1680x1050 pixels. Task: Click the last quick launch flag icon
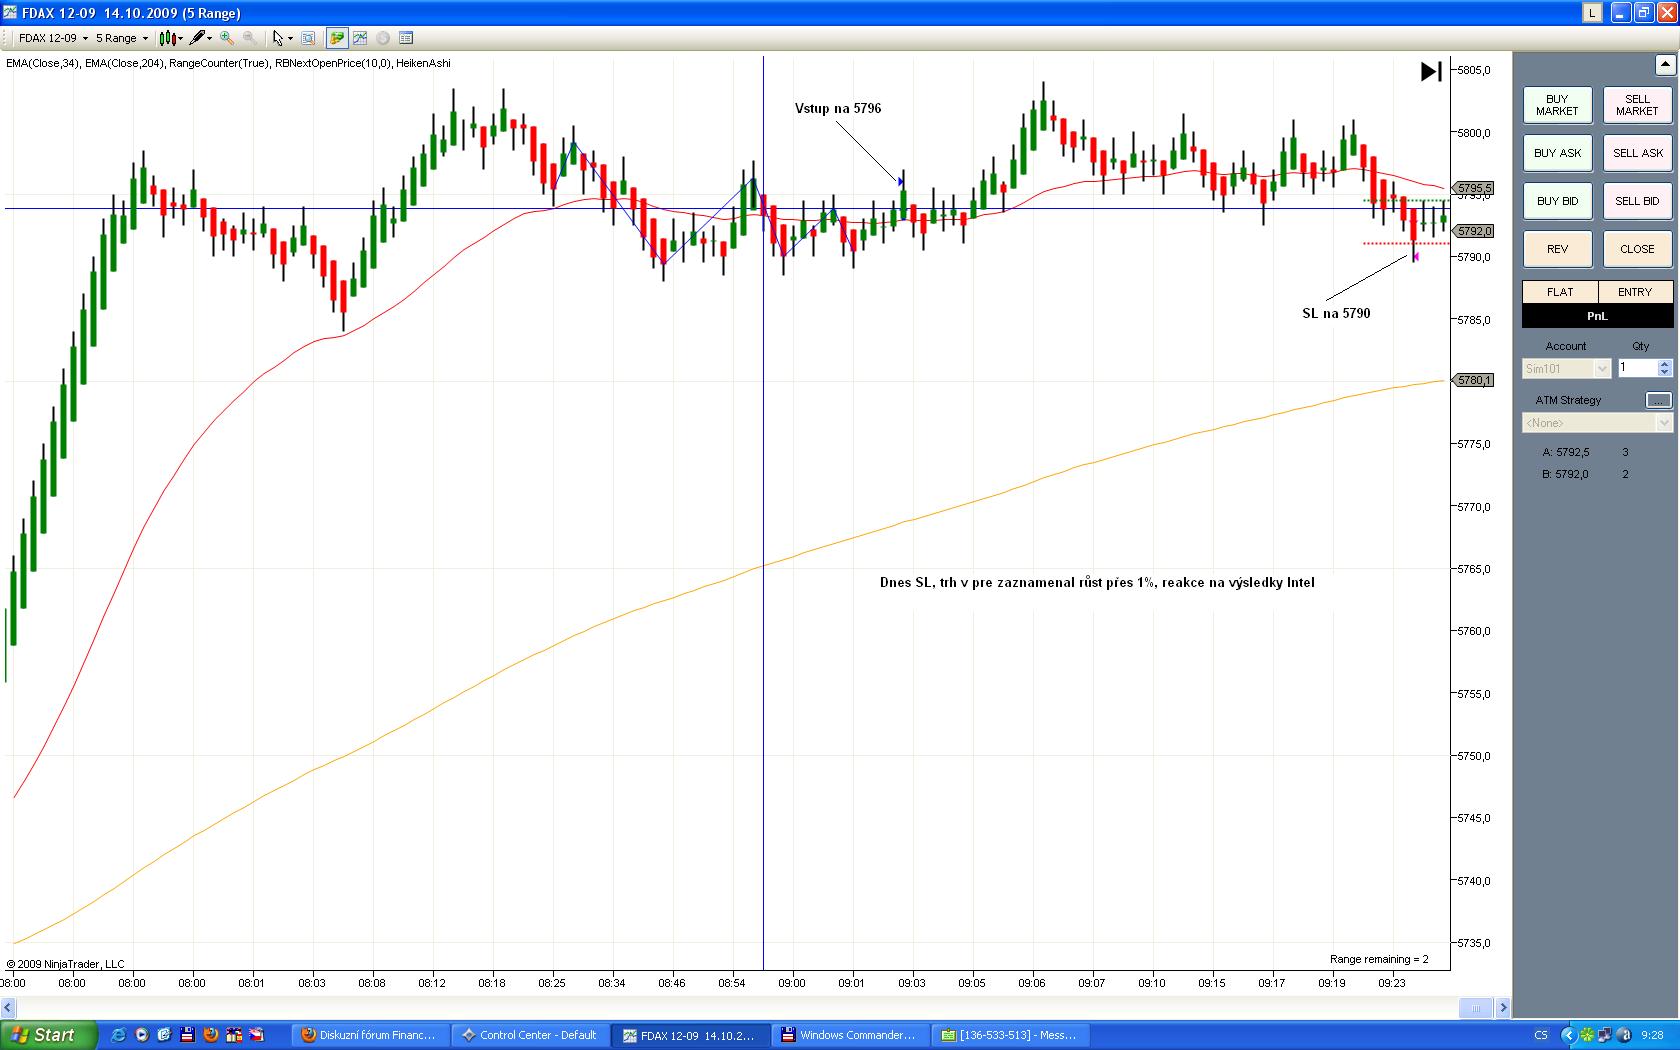pos(257,1035)
